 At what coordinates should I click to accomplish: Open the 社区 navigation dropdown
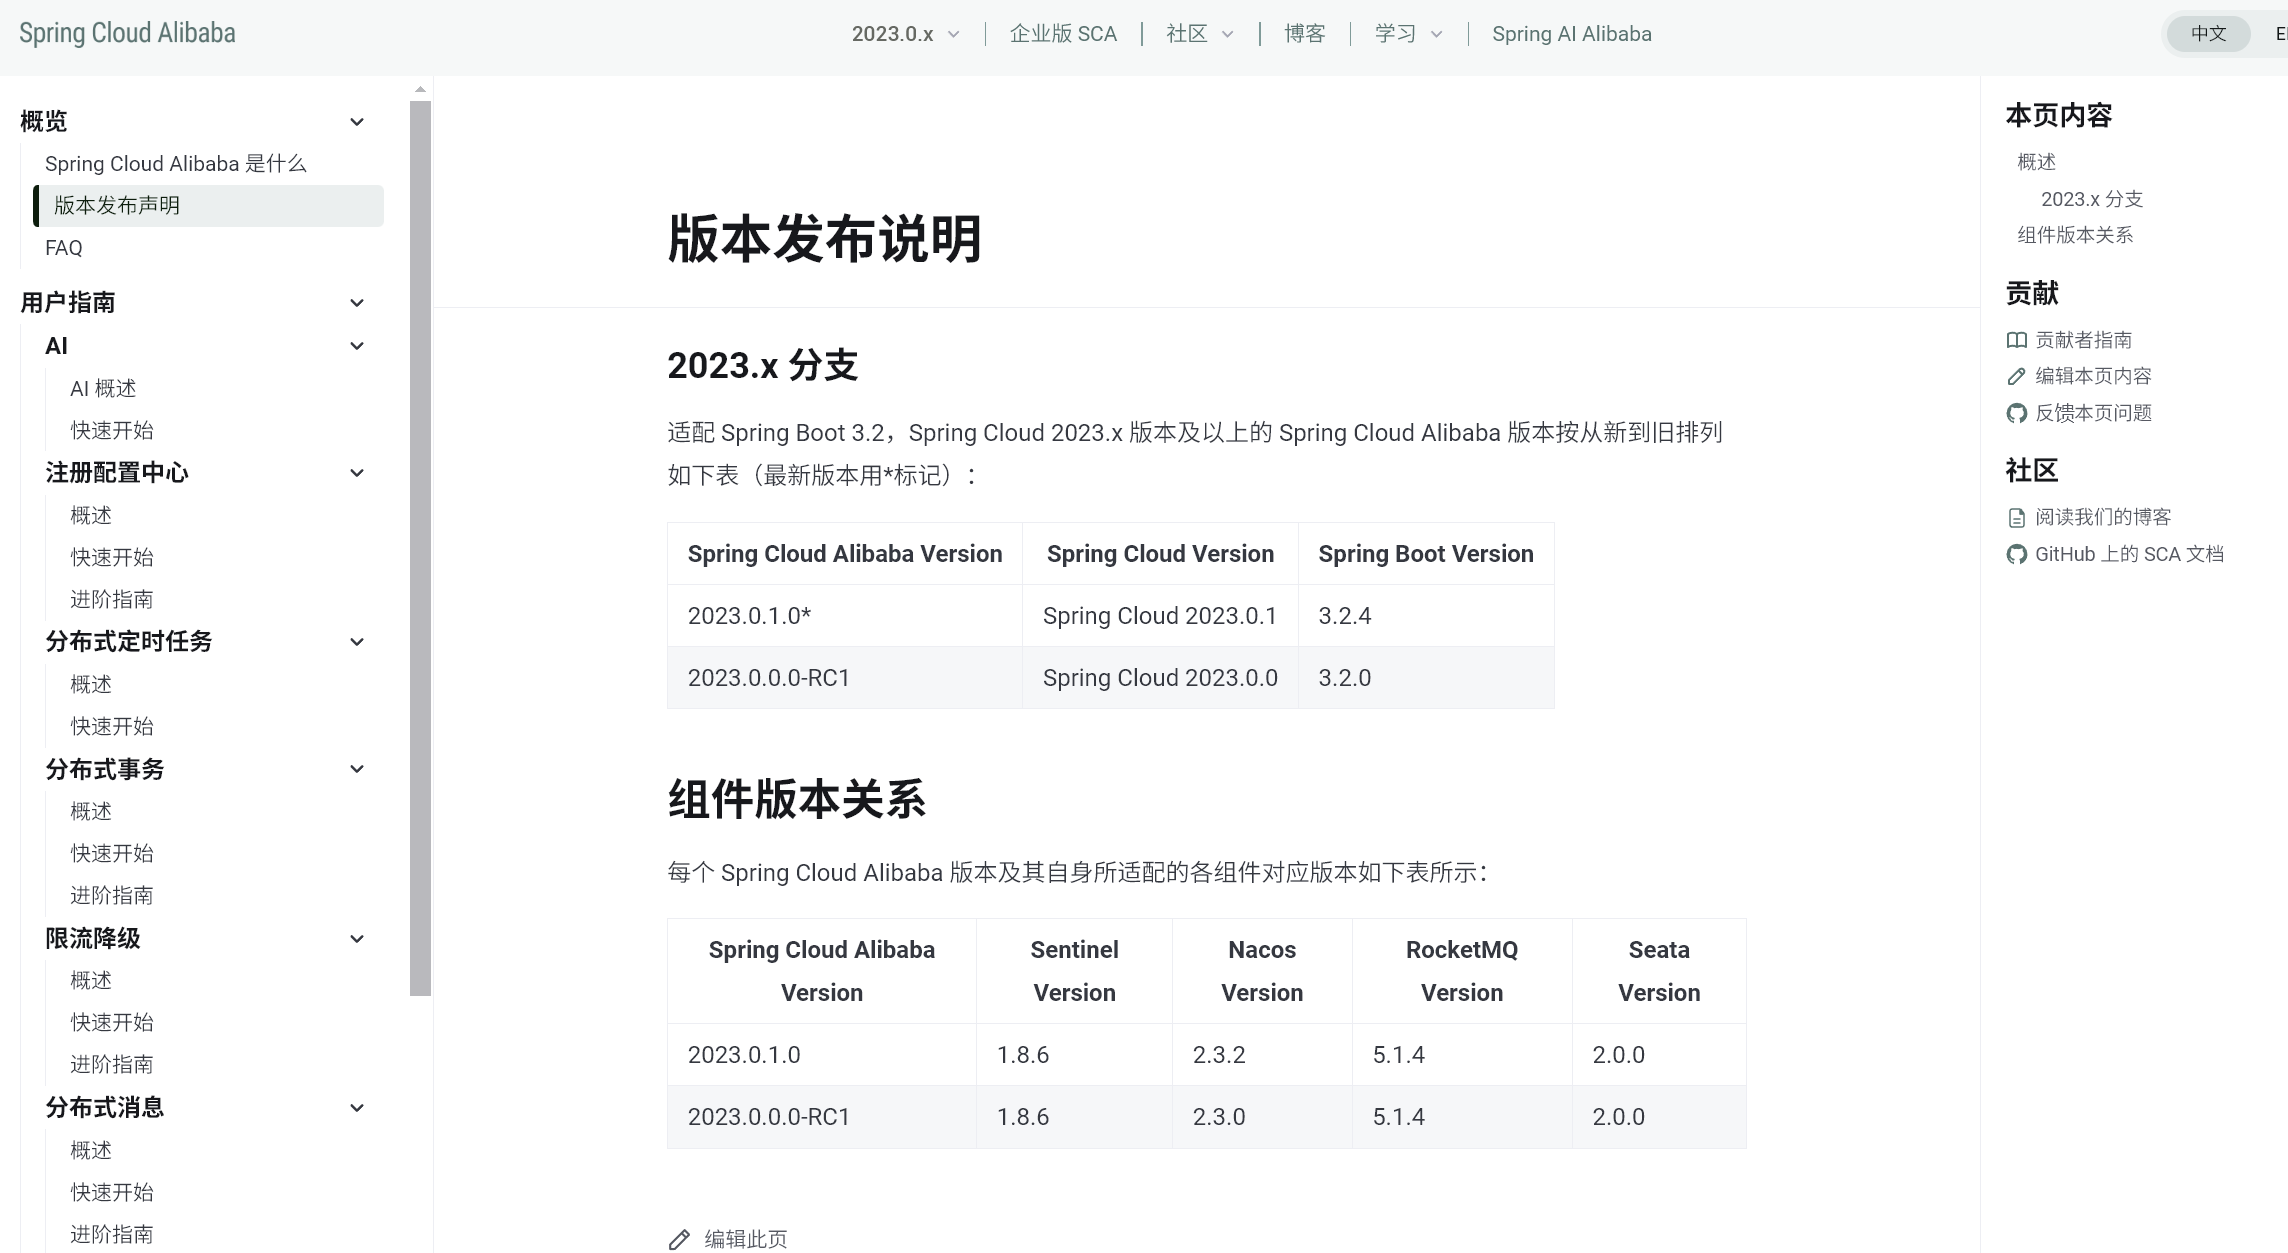coord(1199,34)
